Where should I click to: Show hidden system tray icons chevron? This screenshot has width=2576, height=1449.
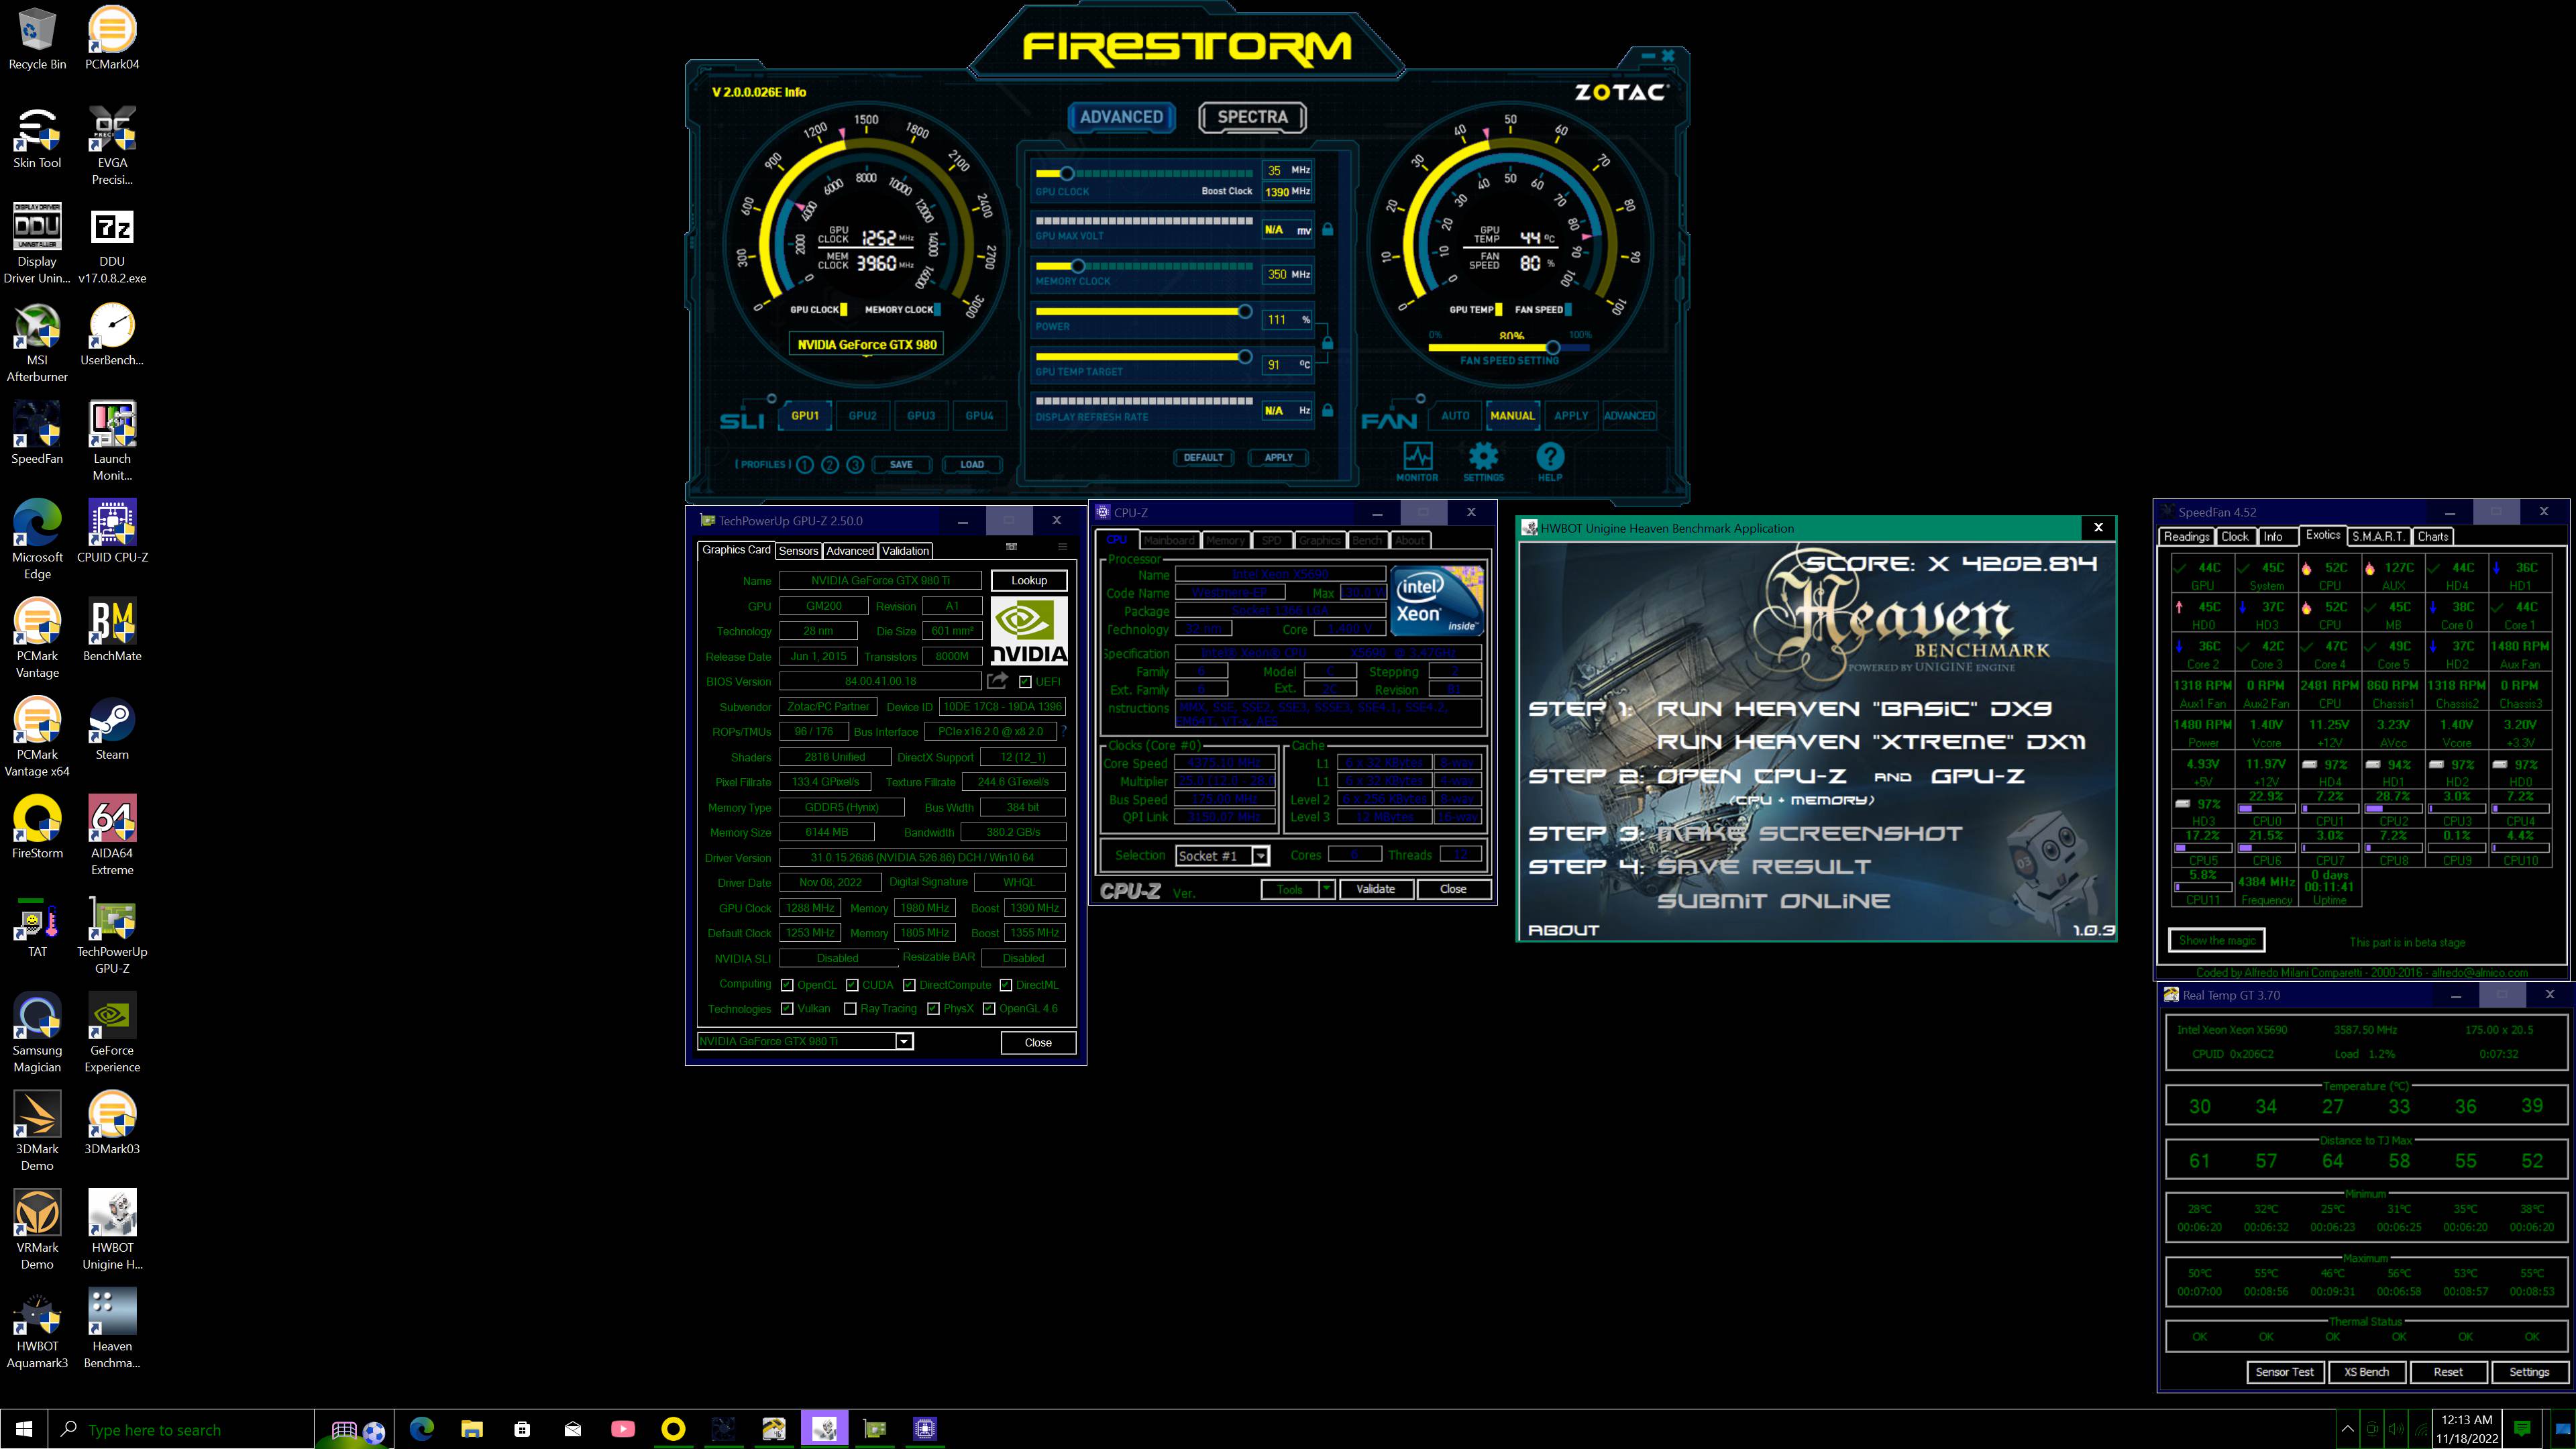pos(2347,1429)
